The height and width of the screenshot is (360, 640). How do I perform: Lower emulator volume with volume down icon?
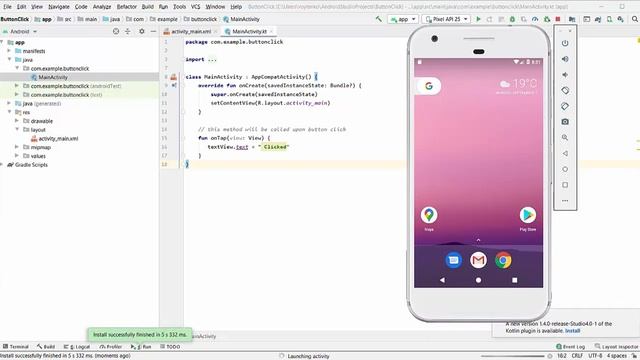pos(565,75)
